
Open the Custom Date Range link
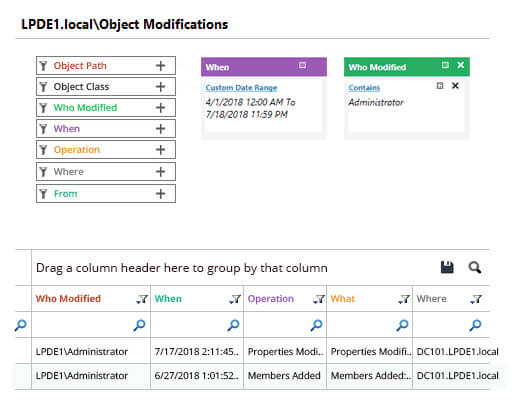click(241, 88)
